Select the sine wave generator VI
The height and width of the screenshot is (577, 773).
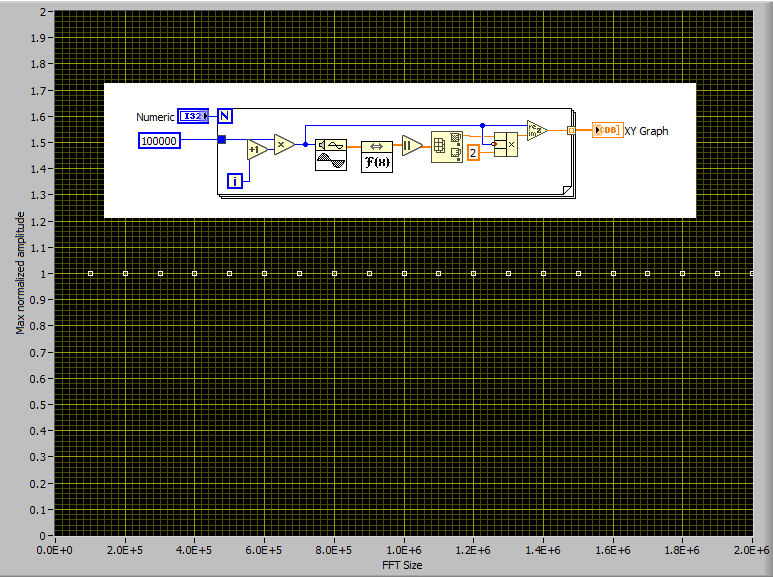330,155
